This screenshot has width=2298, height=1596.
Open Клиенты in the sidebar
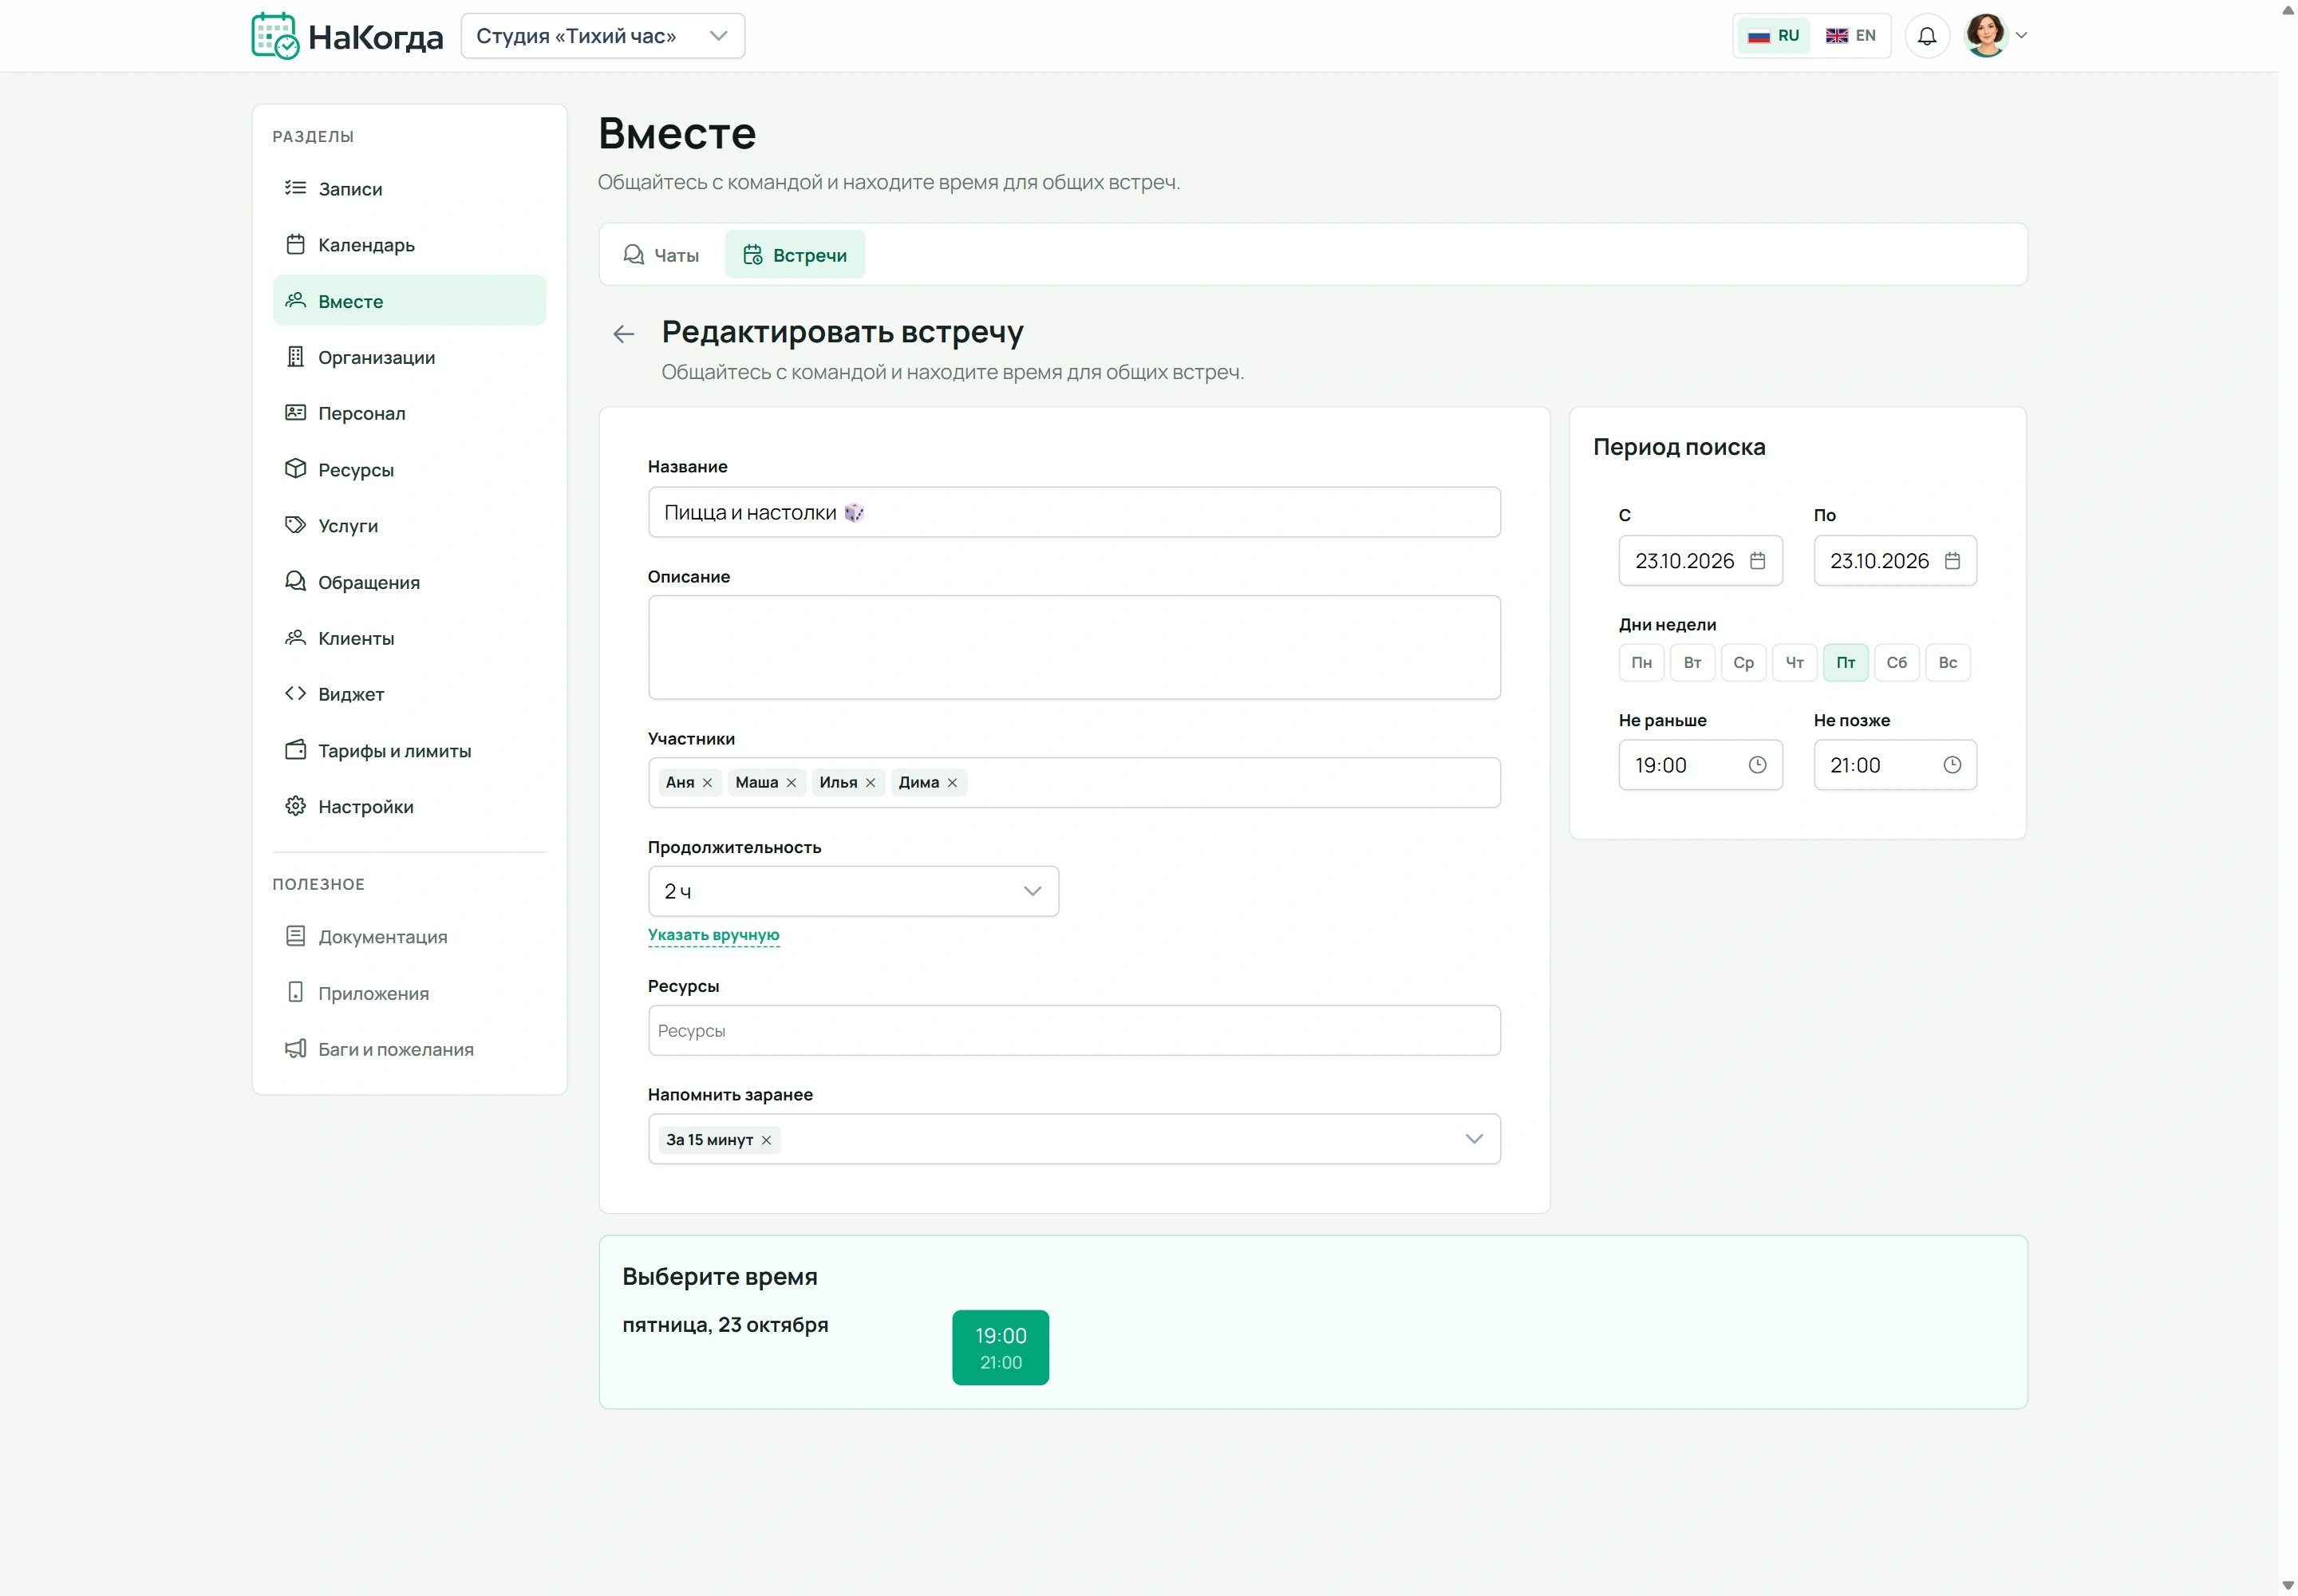point(409,638)
